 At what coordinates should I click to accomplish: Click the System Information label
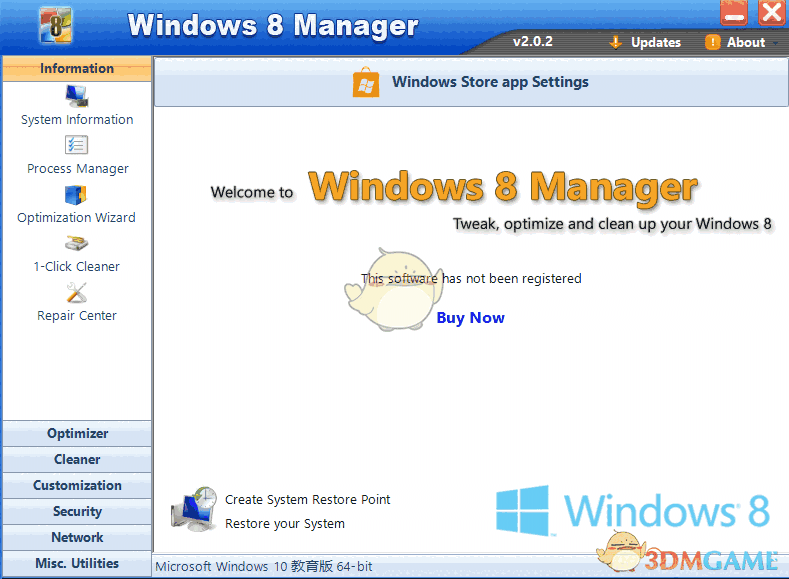click(77, 120)
